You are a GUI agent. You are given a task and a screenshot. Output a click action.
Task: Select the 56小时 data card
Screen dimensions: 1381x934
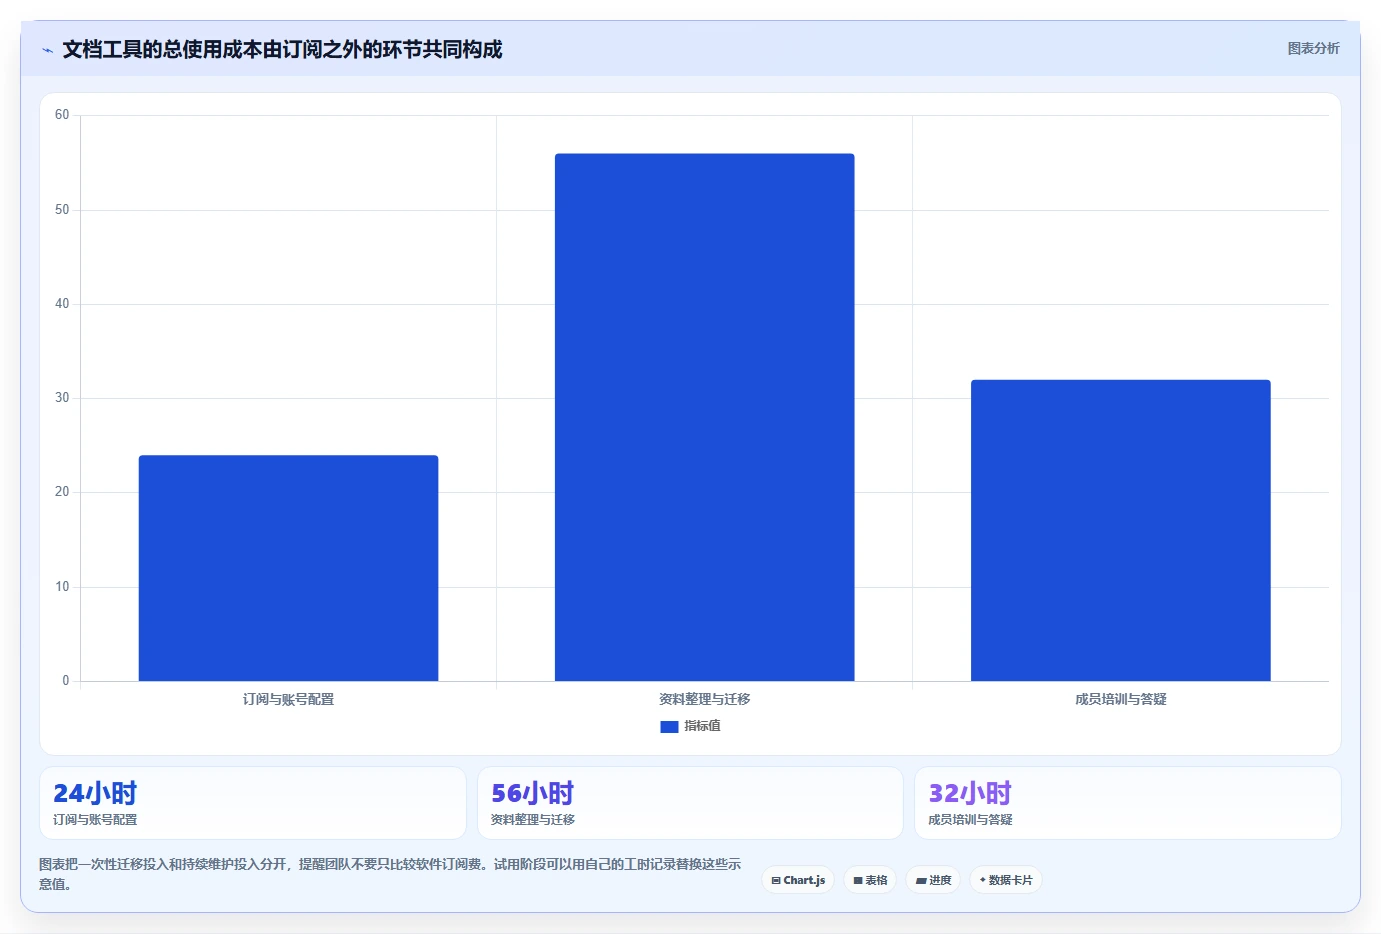click(x=690, y=803)
